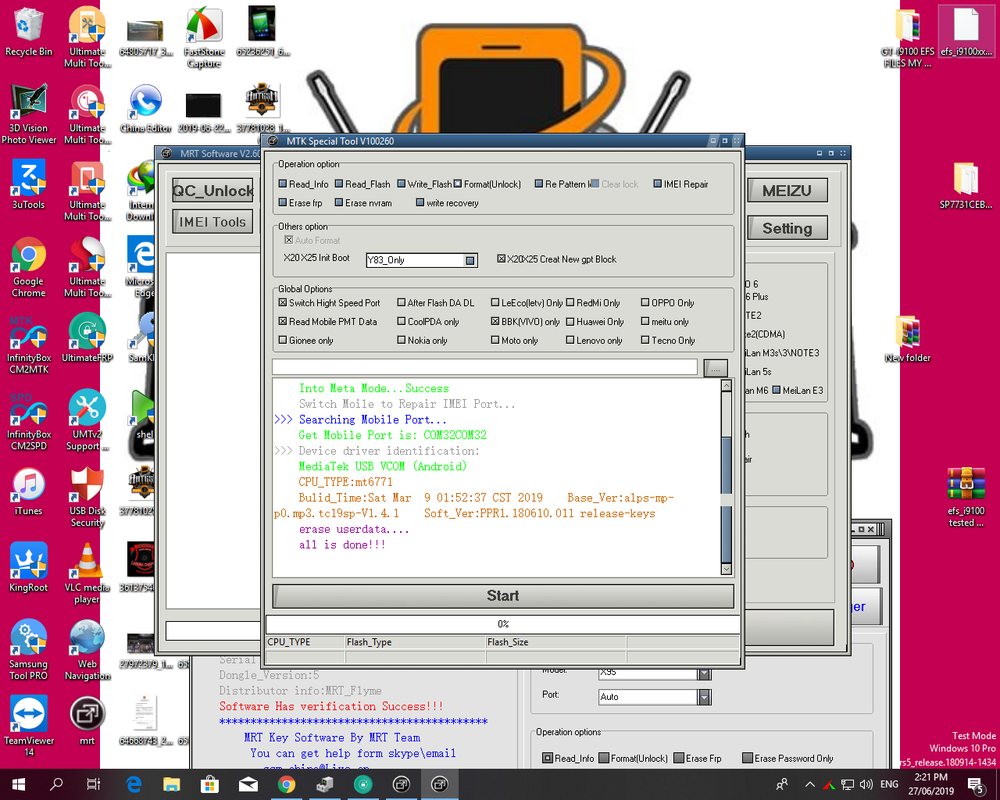
Task: Launch KingRoot from the desktop
Action: click(x=28, y=568)
